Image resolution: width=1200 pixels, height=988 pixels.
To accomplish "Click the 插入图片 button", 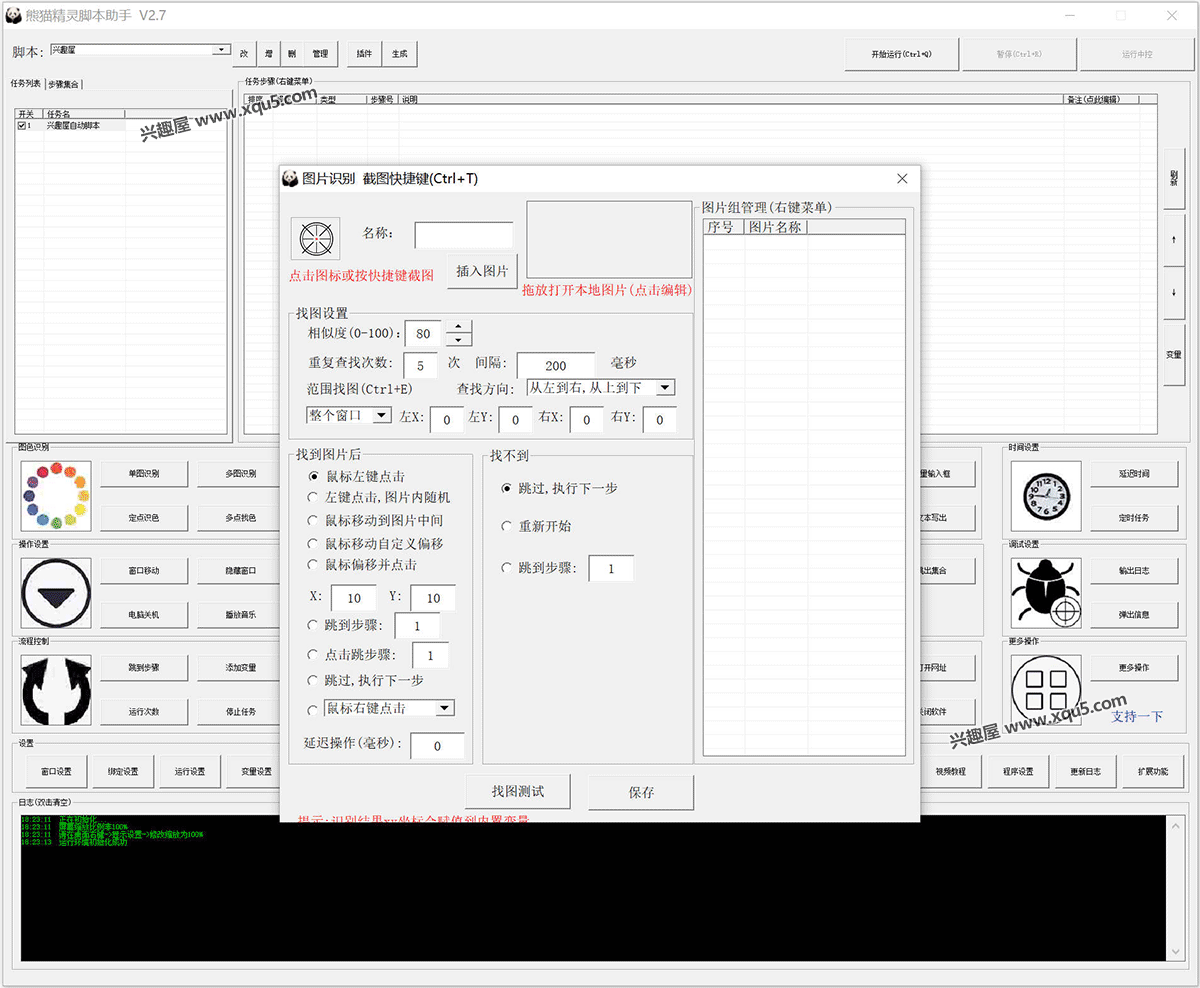I will pos(482,271).
